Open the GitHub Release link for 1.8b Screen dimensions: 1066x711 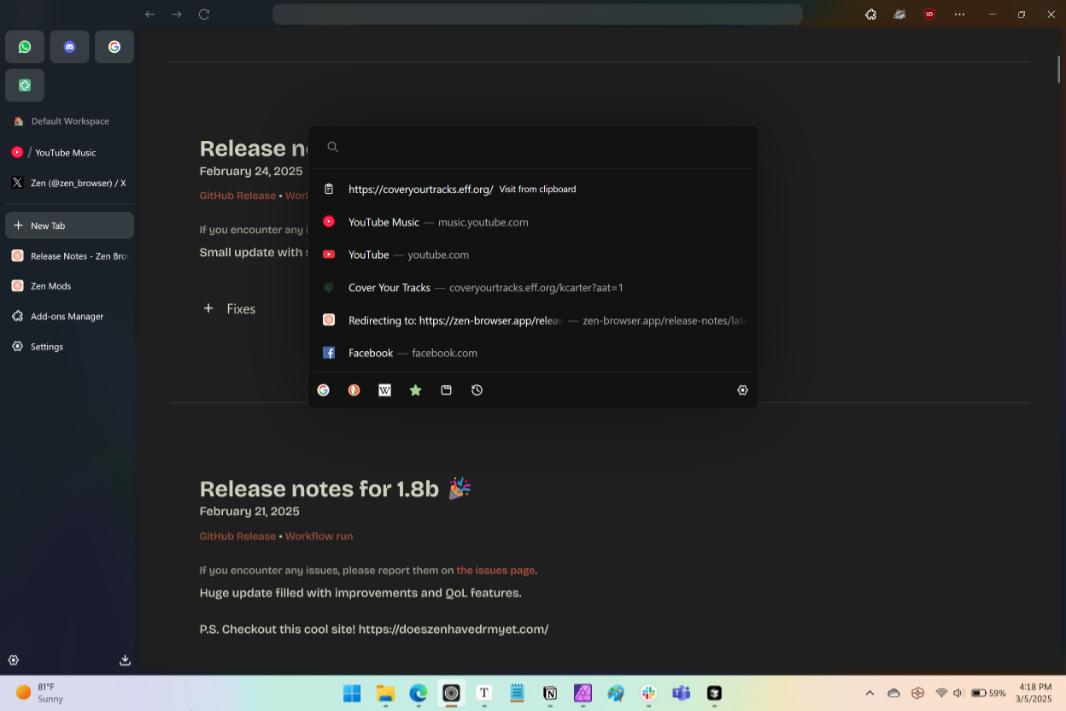pyautogui.click(x=237, y=536)
